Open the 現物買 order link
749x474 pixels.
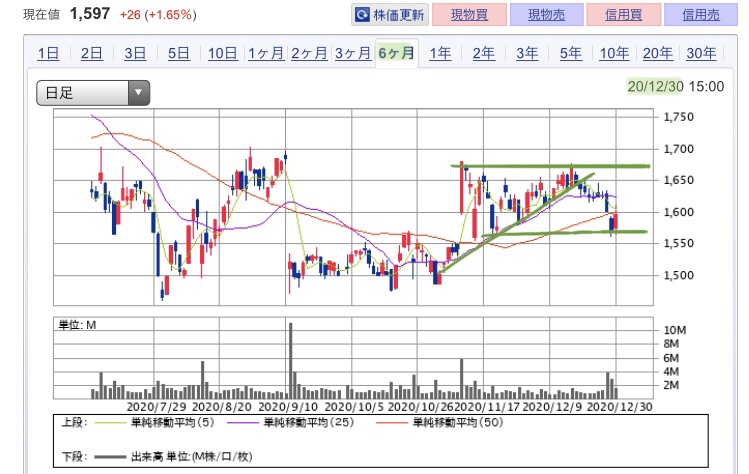[x=469, y=15]
